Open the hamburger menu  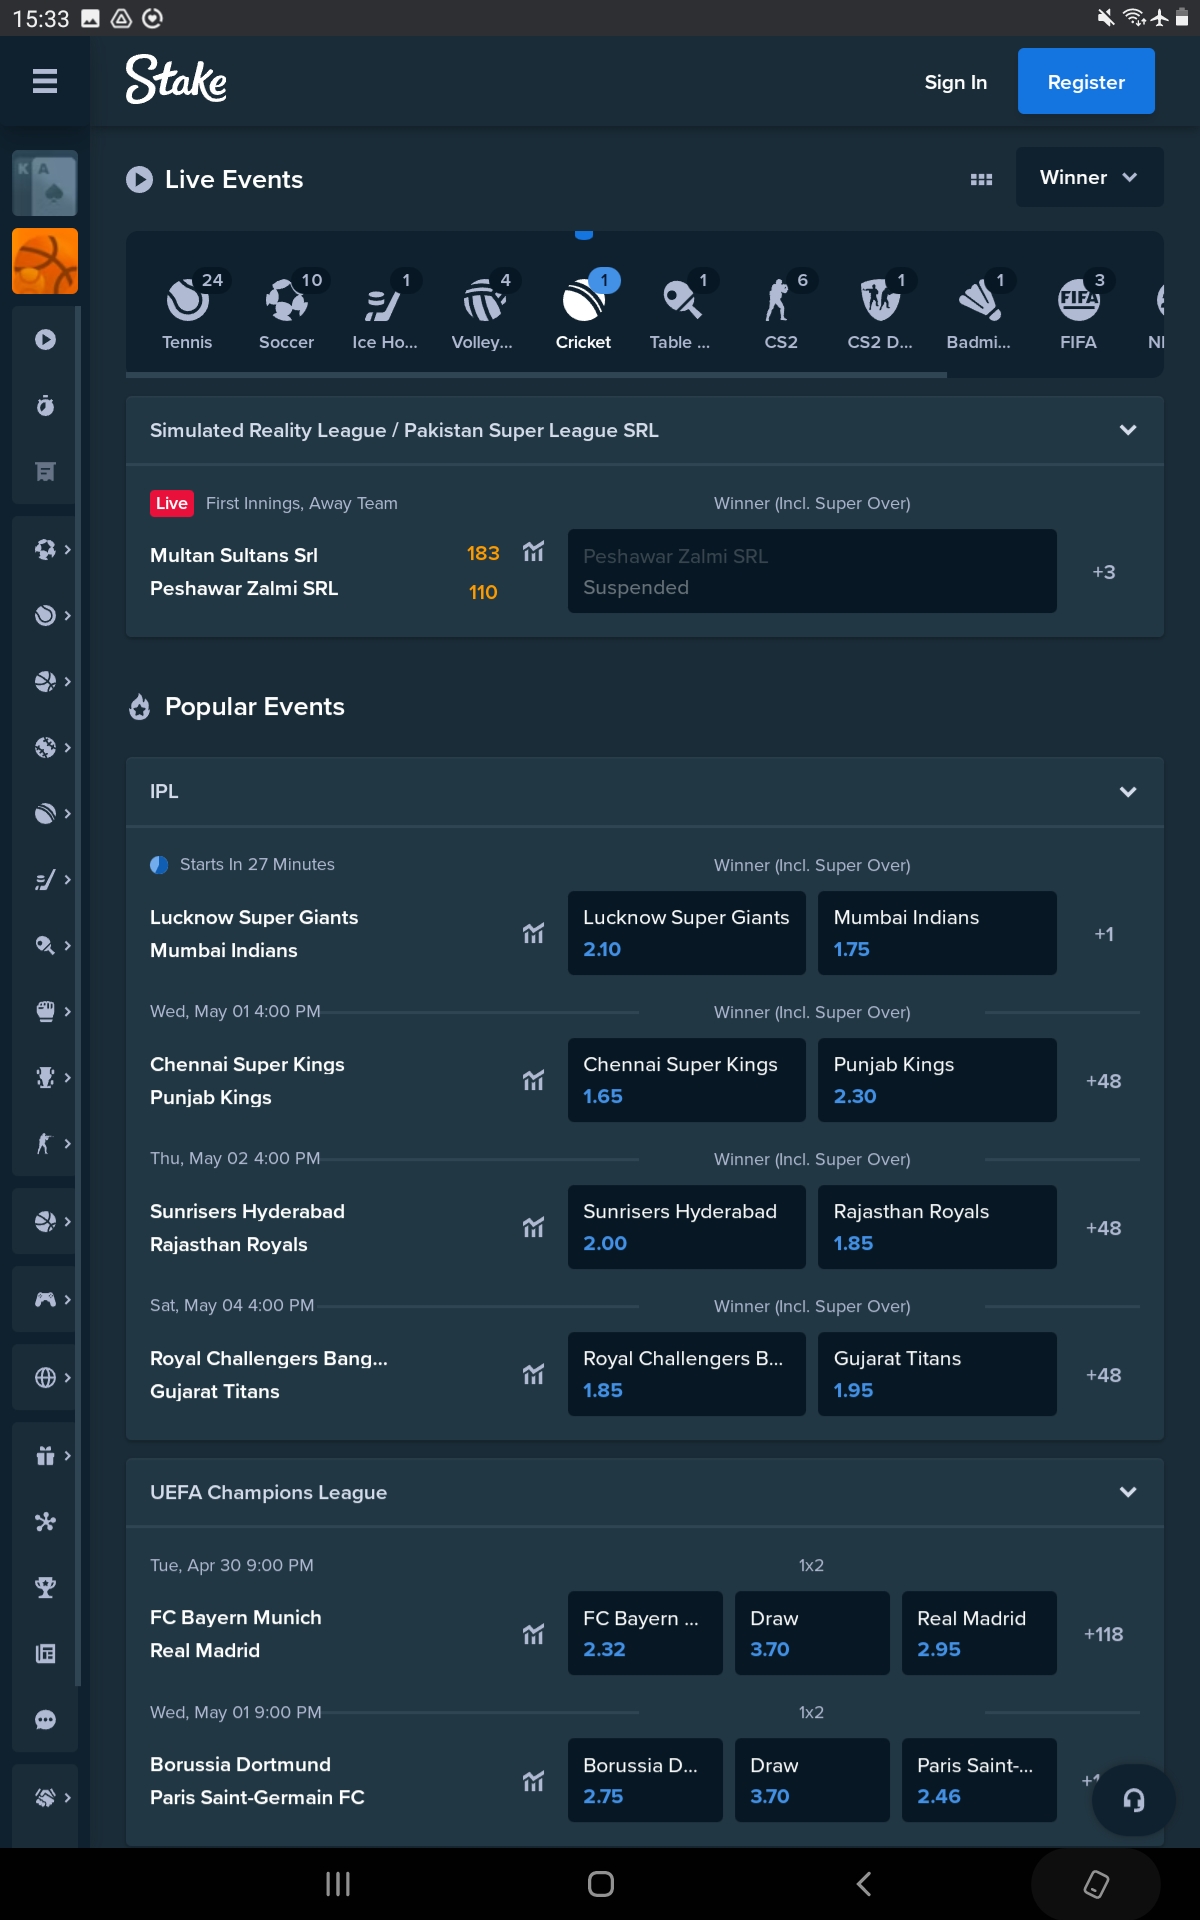coord(45,81)
